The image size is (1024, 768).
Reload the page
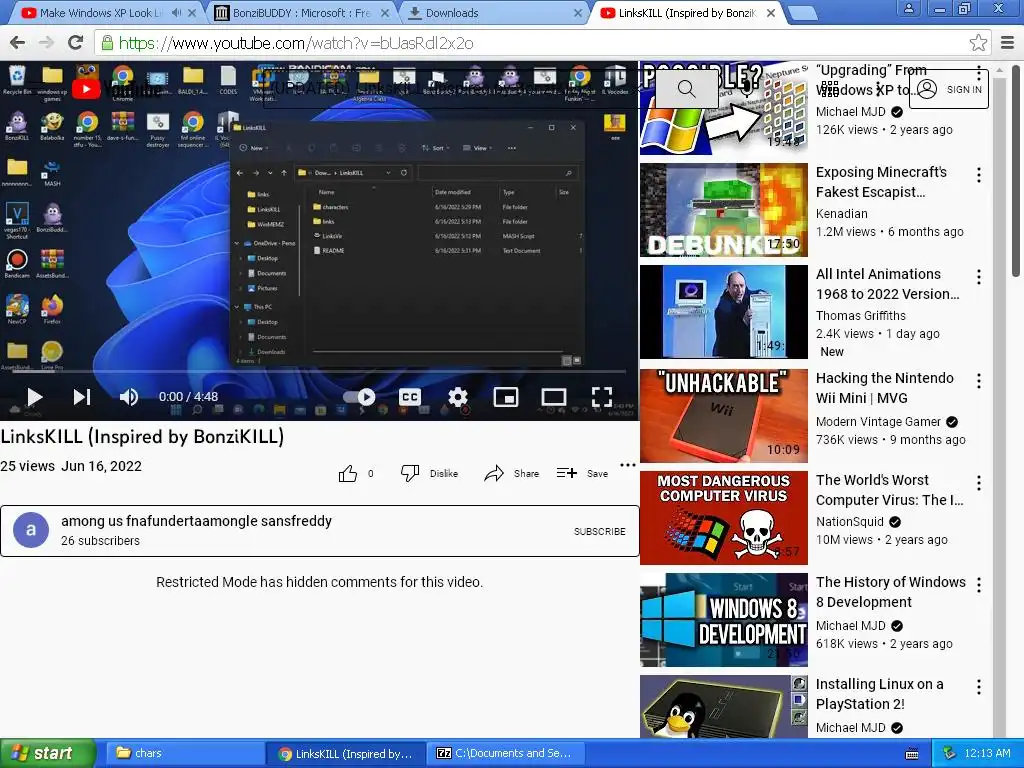click(76, 42)
